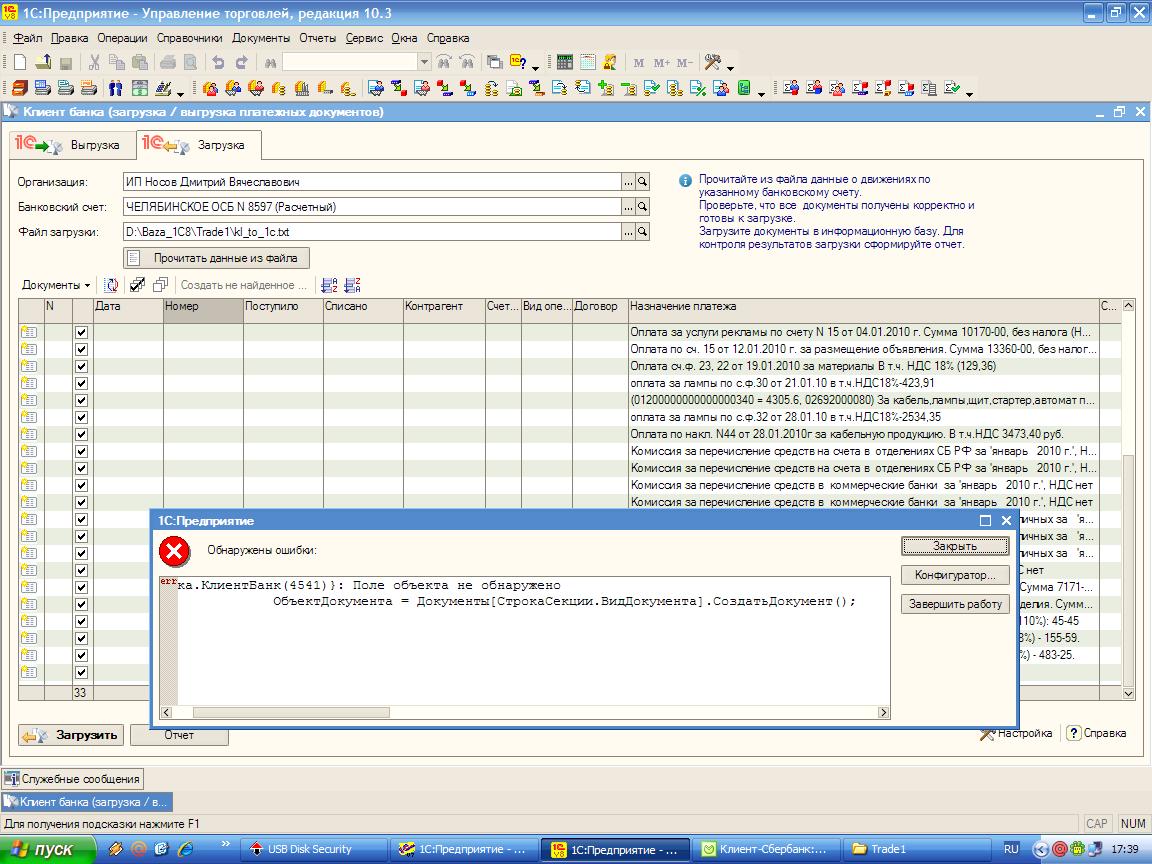This screenshot has height=864, width=1152.
Task: Expand the search text combo box arrow
Action: tap(424, 62)
